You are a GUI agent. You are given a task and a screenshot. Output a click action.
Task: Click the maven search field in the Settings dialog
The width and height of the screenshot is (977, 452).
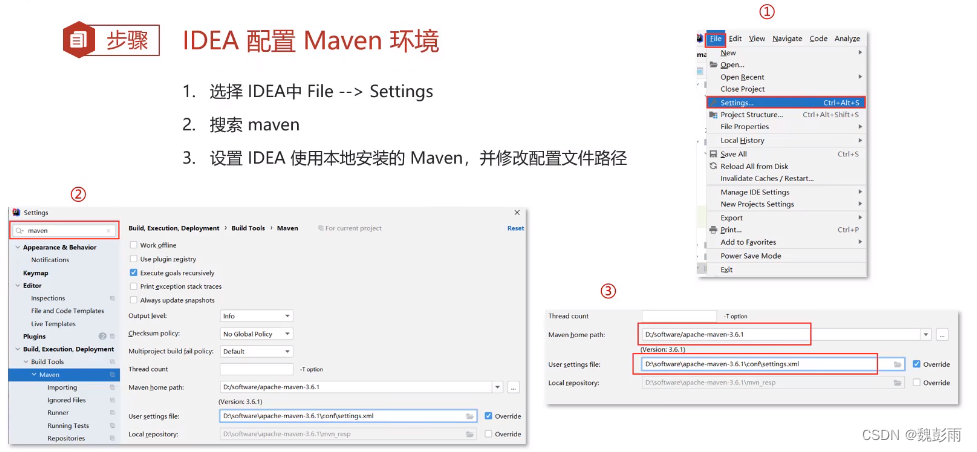pyautogui.click(x=64, y=231)
